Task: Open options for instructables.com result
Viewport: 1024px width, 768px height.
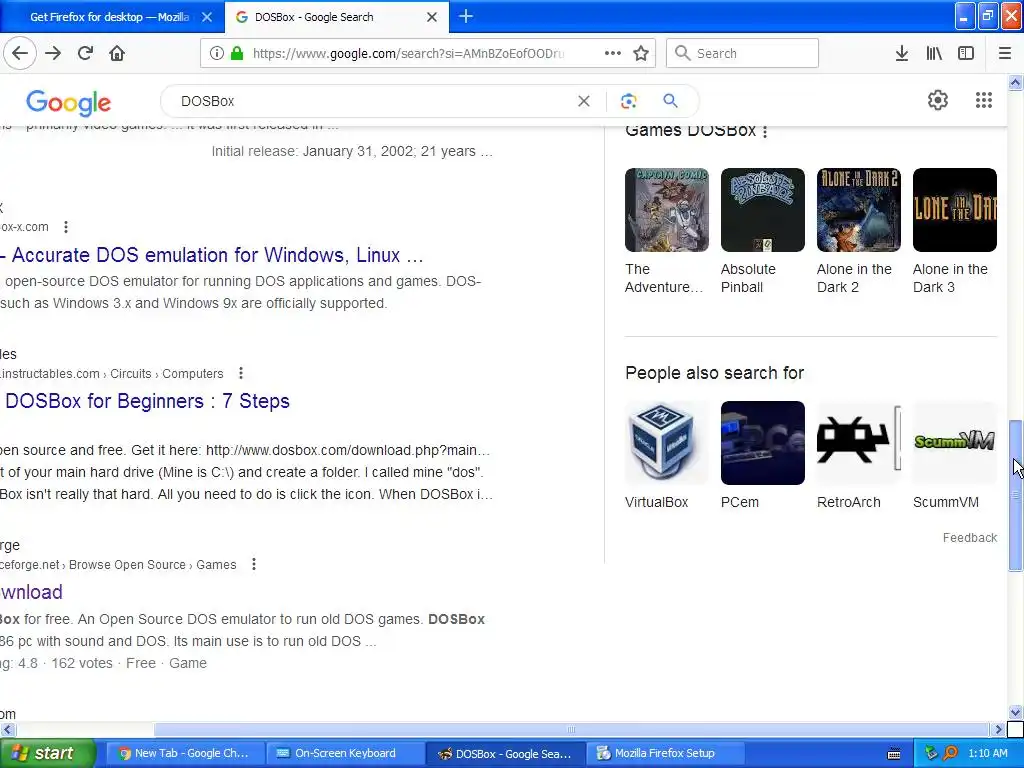Action: pyautogui.click(x=241, y=374)
